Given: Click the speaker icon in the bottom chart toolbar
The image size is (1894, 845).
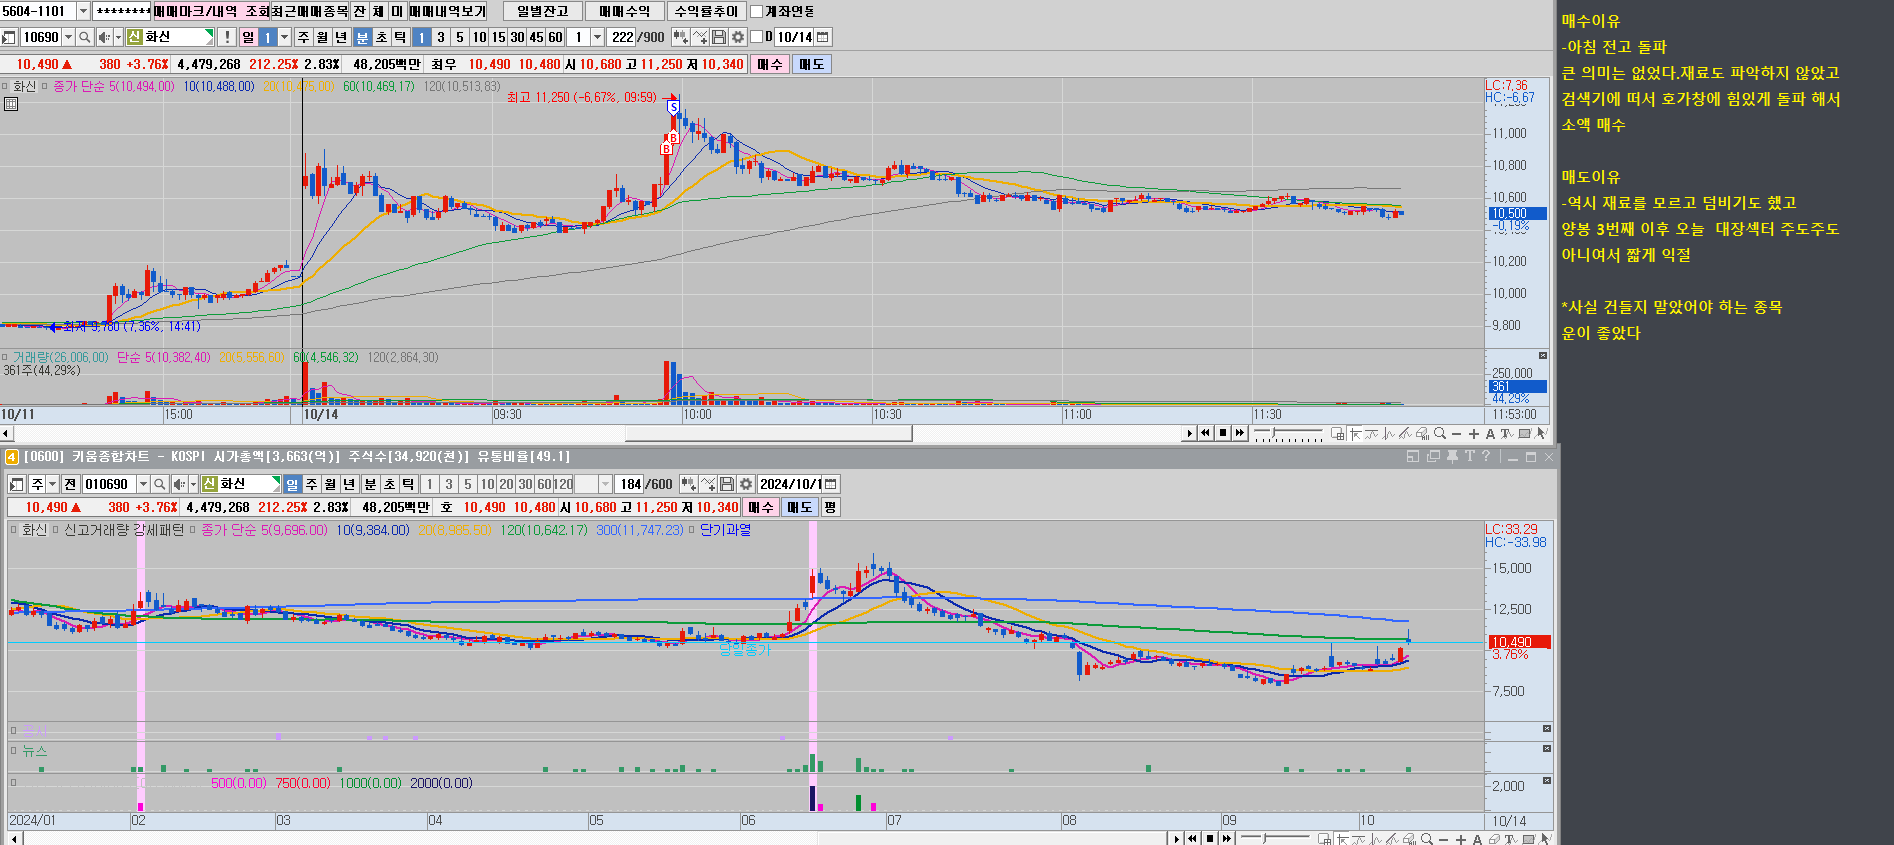Looking at the screenshot, I should click(x=178, y=484).
